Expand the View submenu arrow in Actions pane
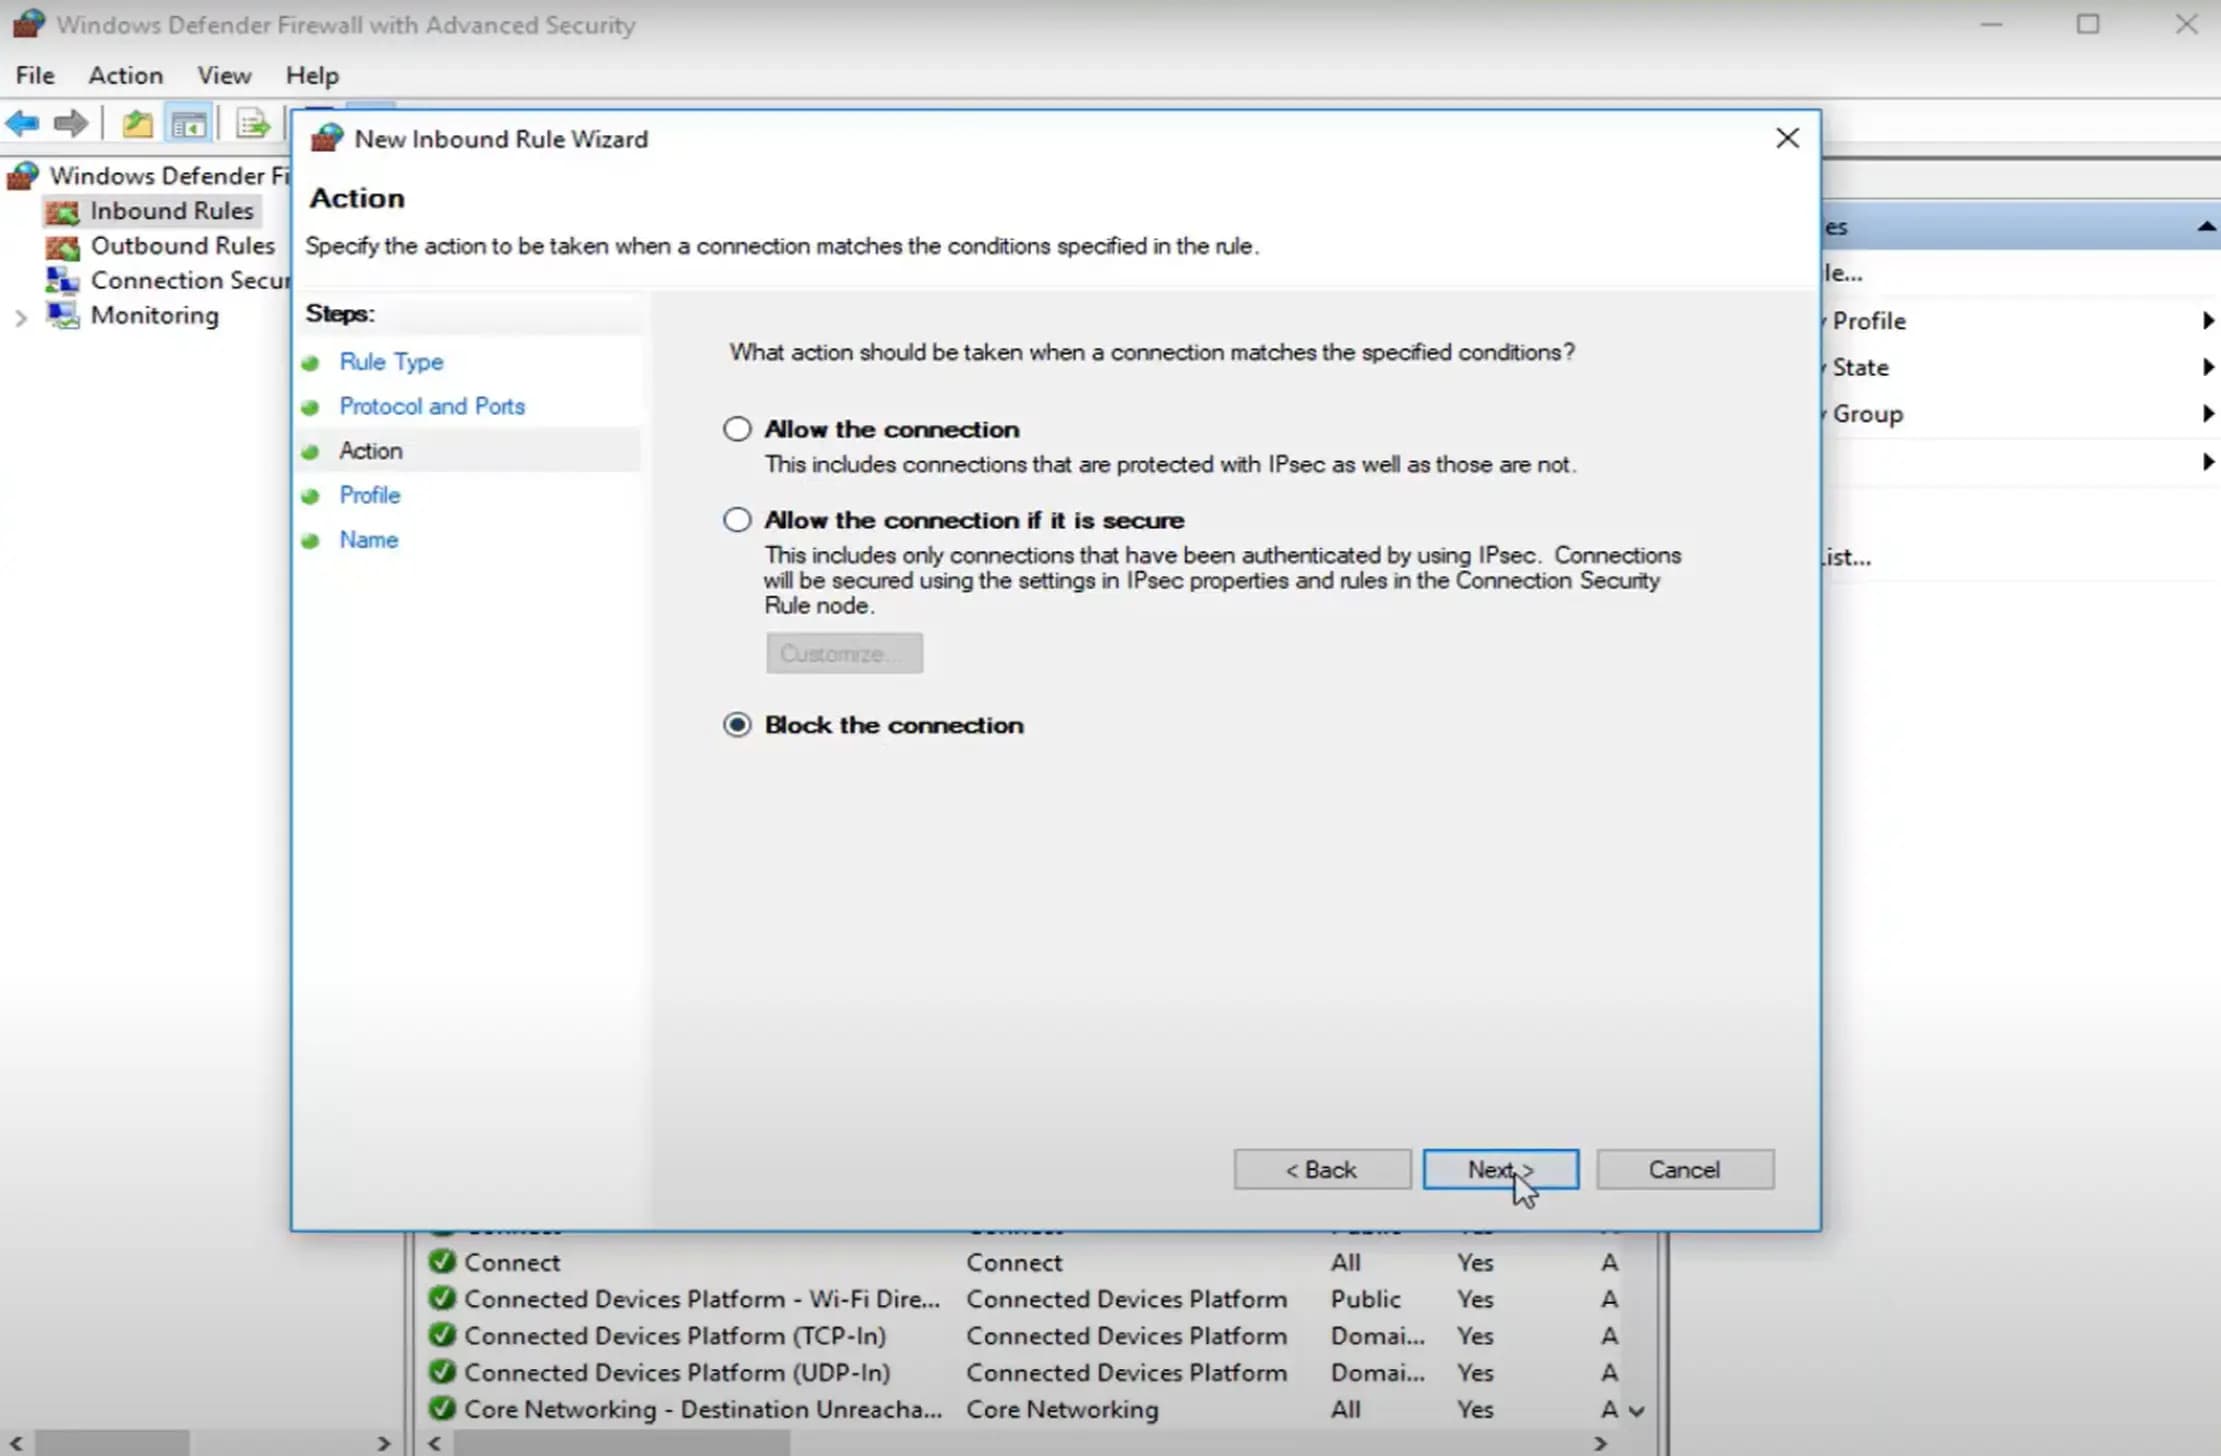 pyautogui.click(x=2207, y=461)
